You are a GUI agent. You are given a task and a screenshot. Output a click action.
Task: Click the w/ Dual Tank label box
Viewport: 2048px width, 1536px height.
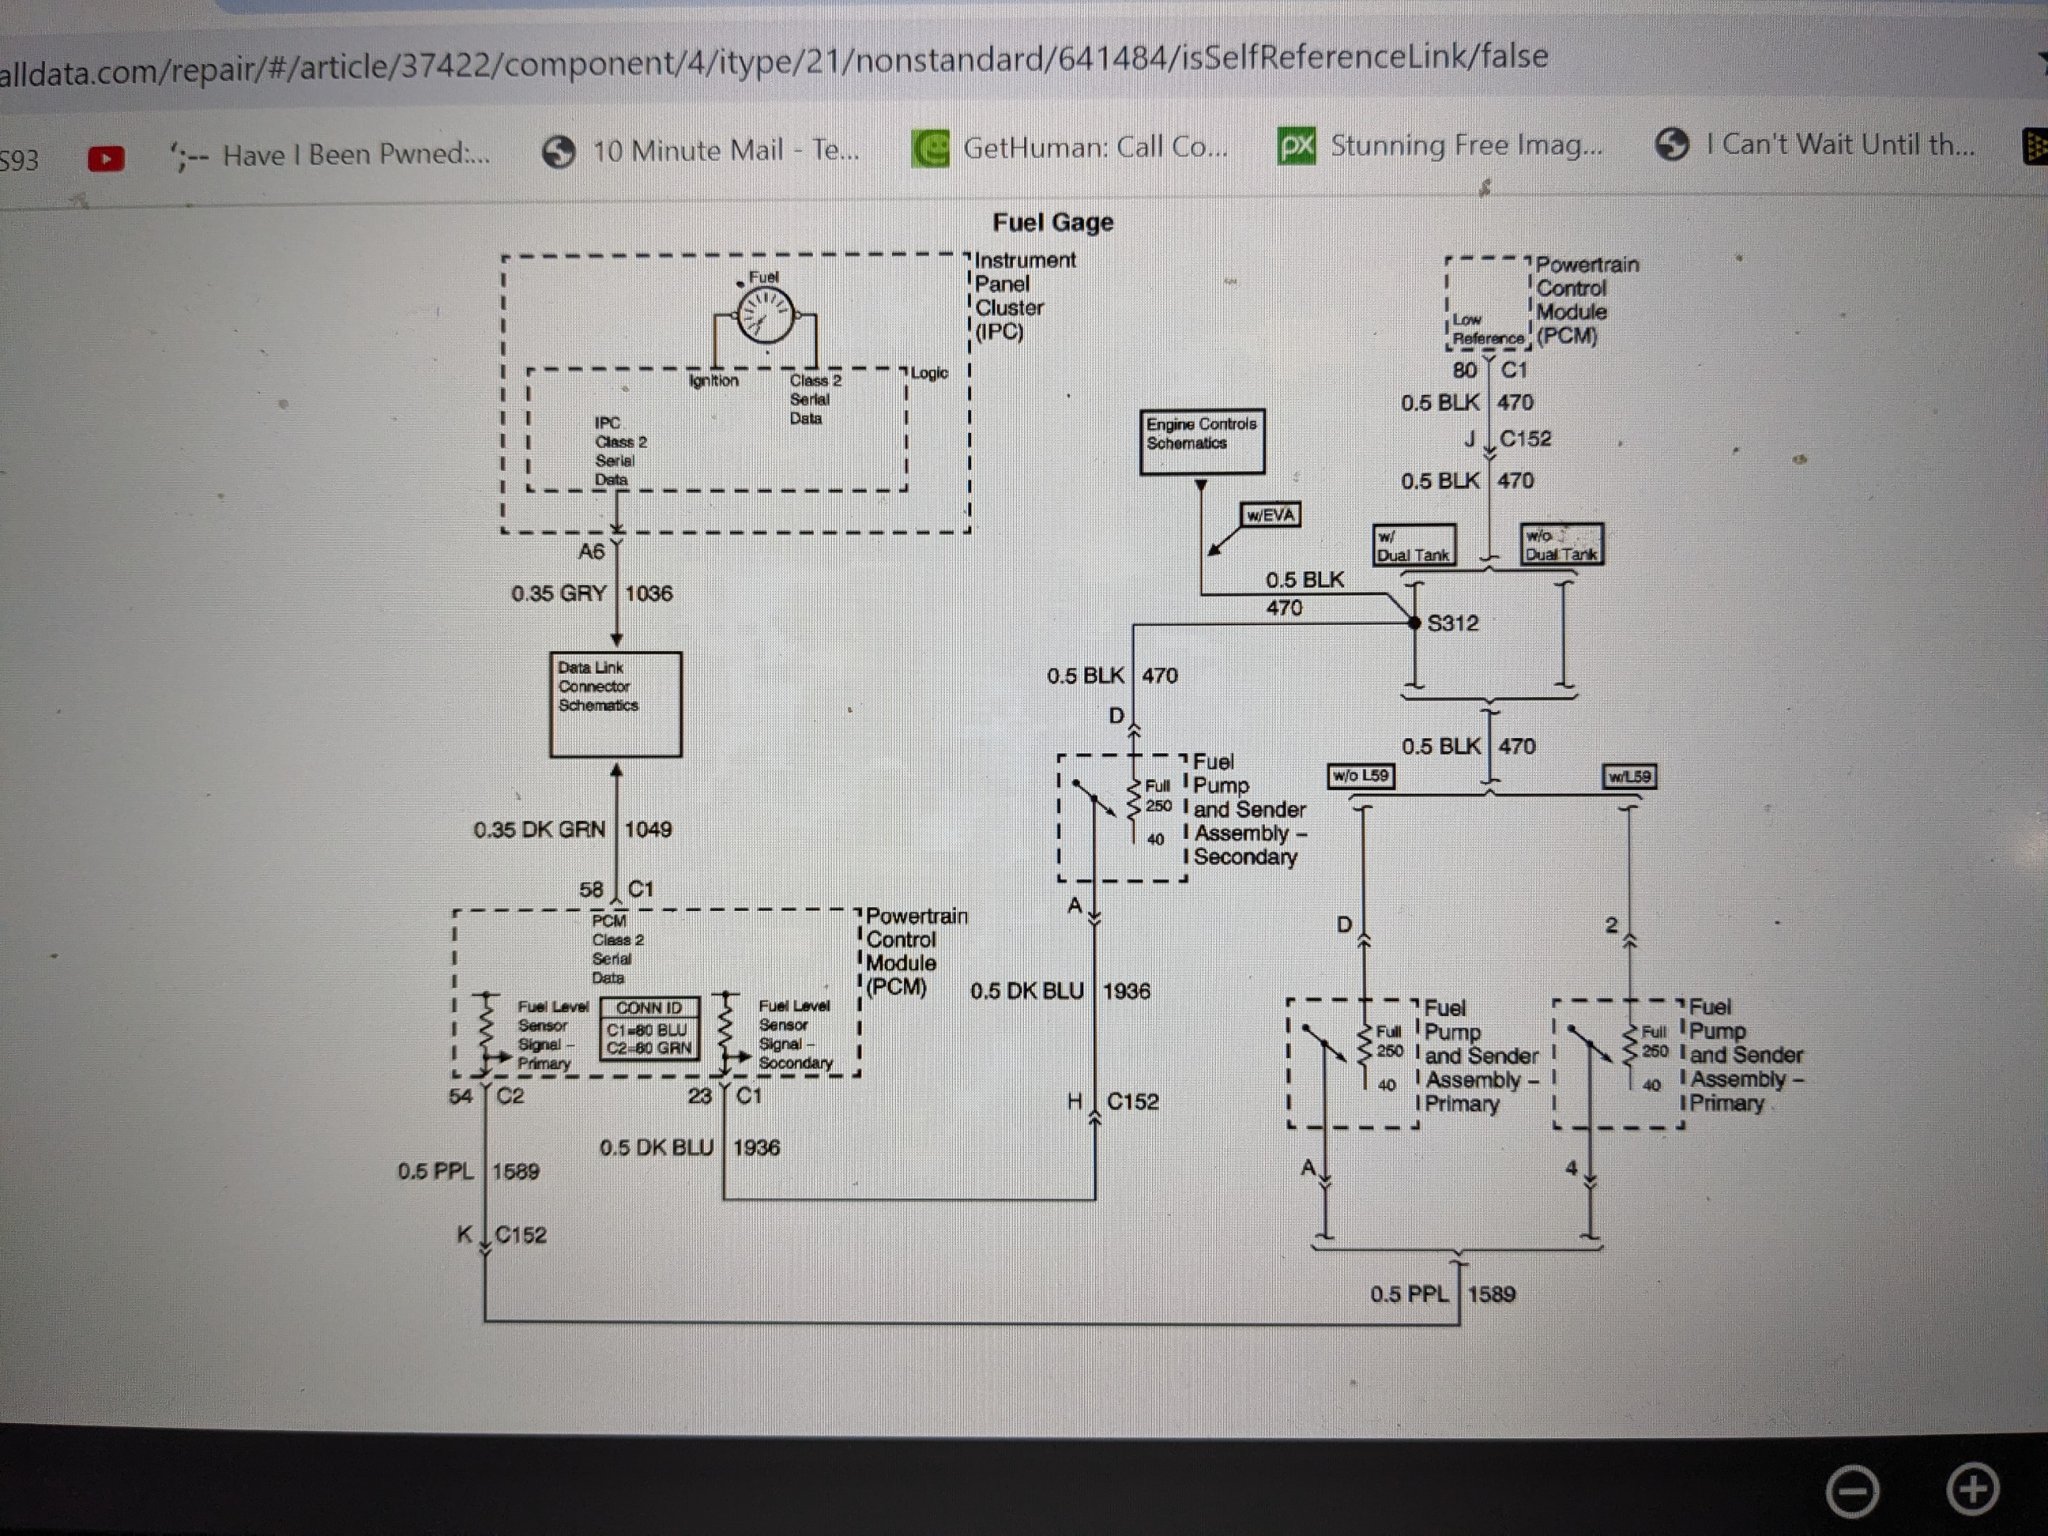coord(1412,546)
